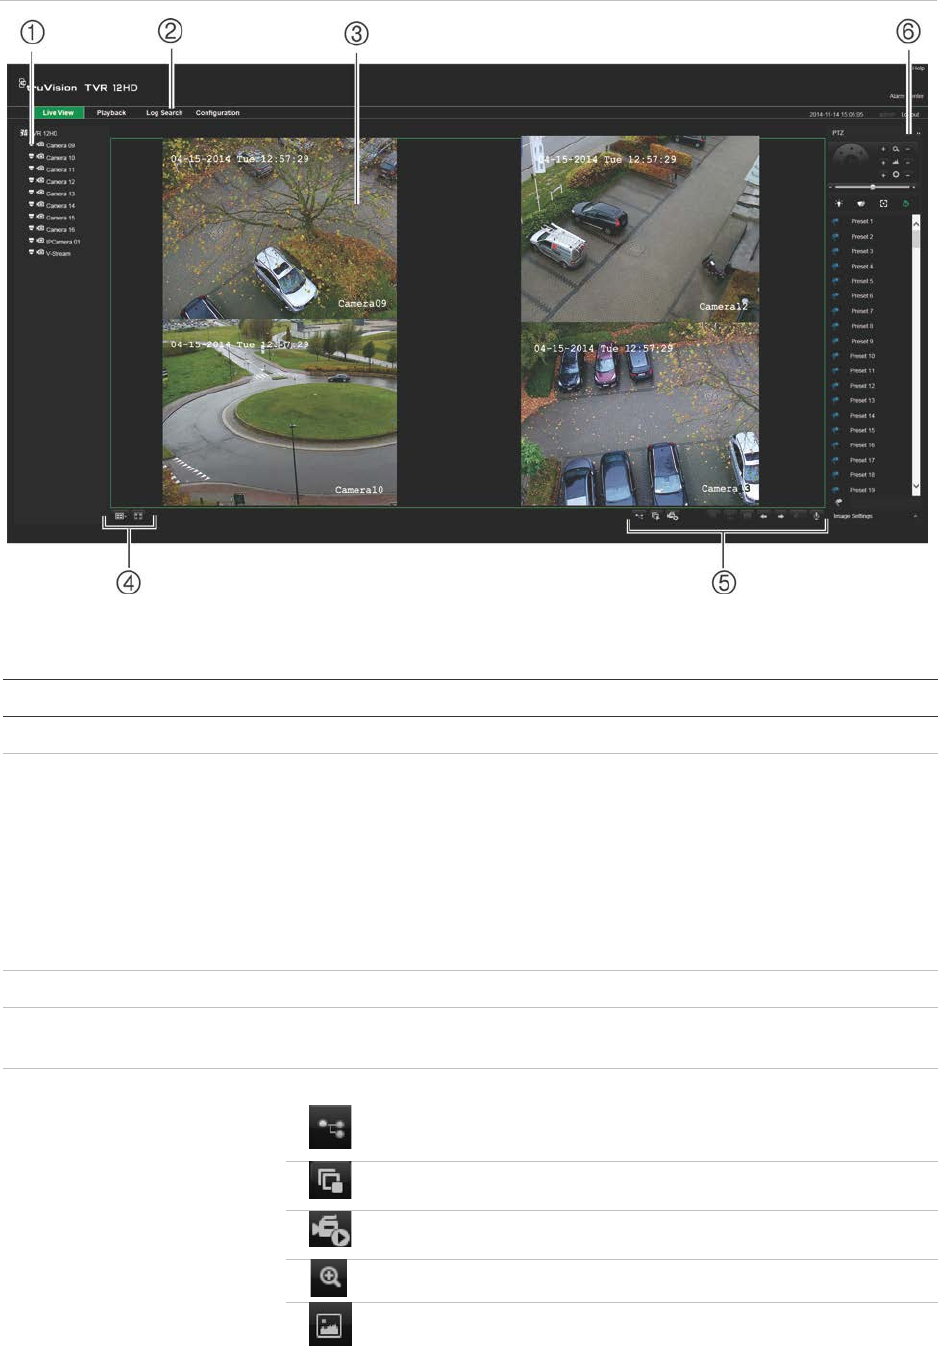
Task: Click the camera icon beside Camera 09
Action: coord(40,145)
